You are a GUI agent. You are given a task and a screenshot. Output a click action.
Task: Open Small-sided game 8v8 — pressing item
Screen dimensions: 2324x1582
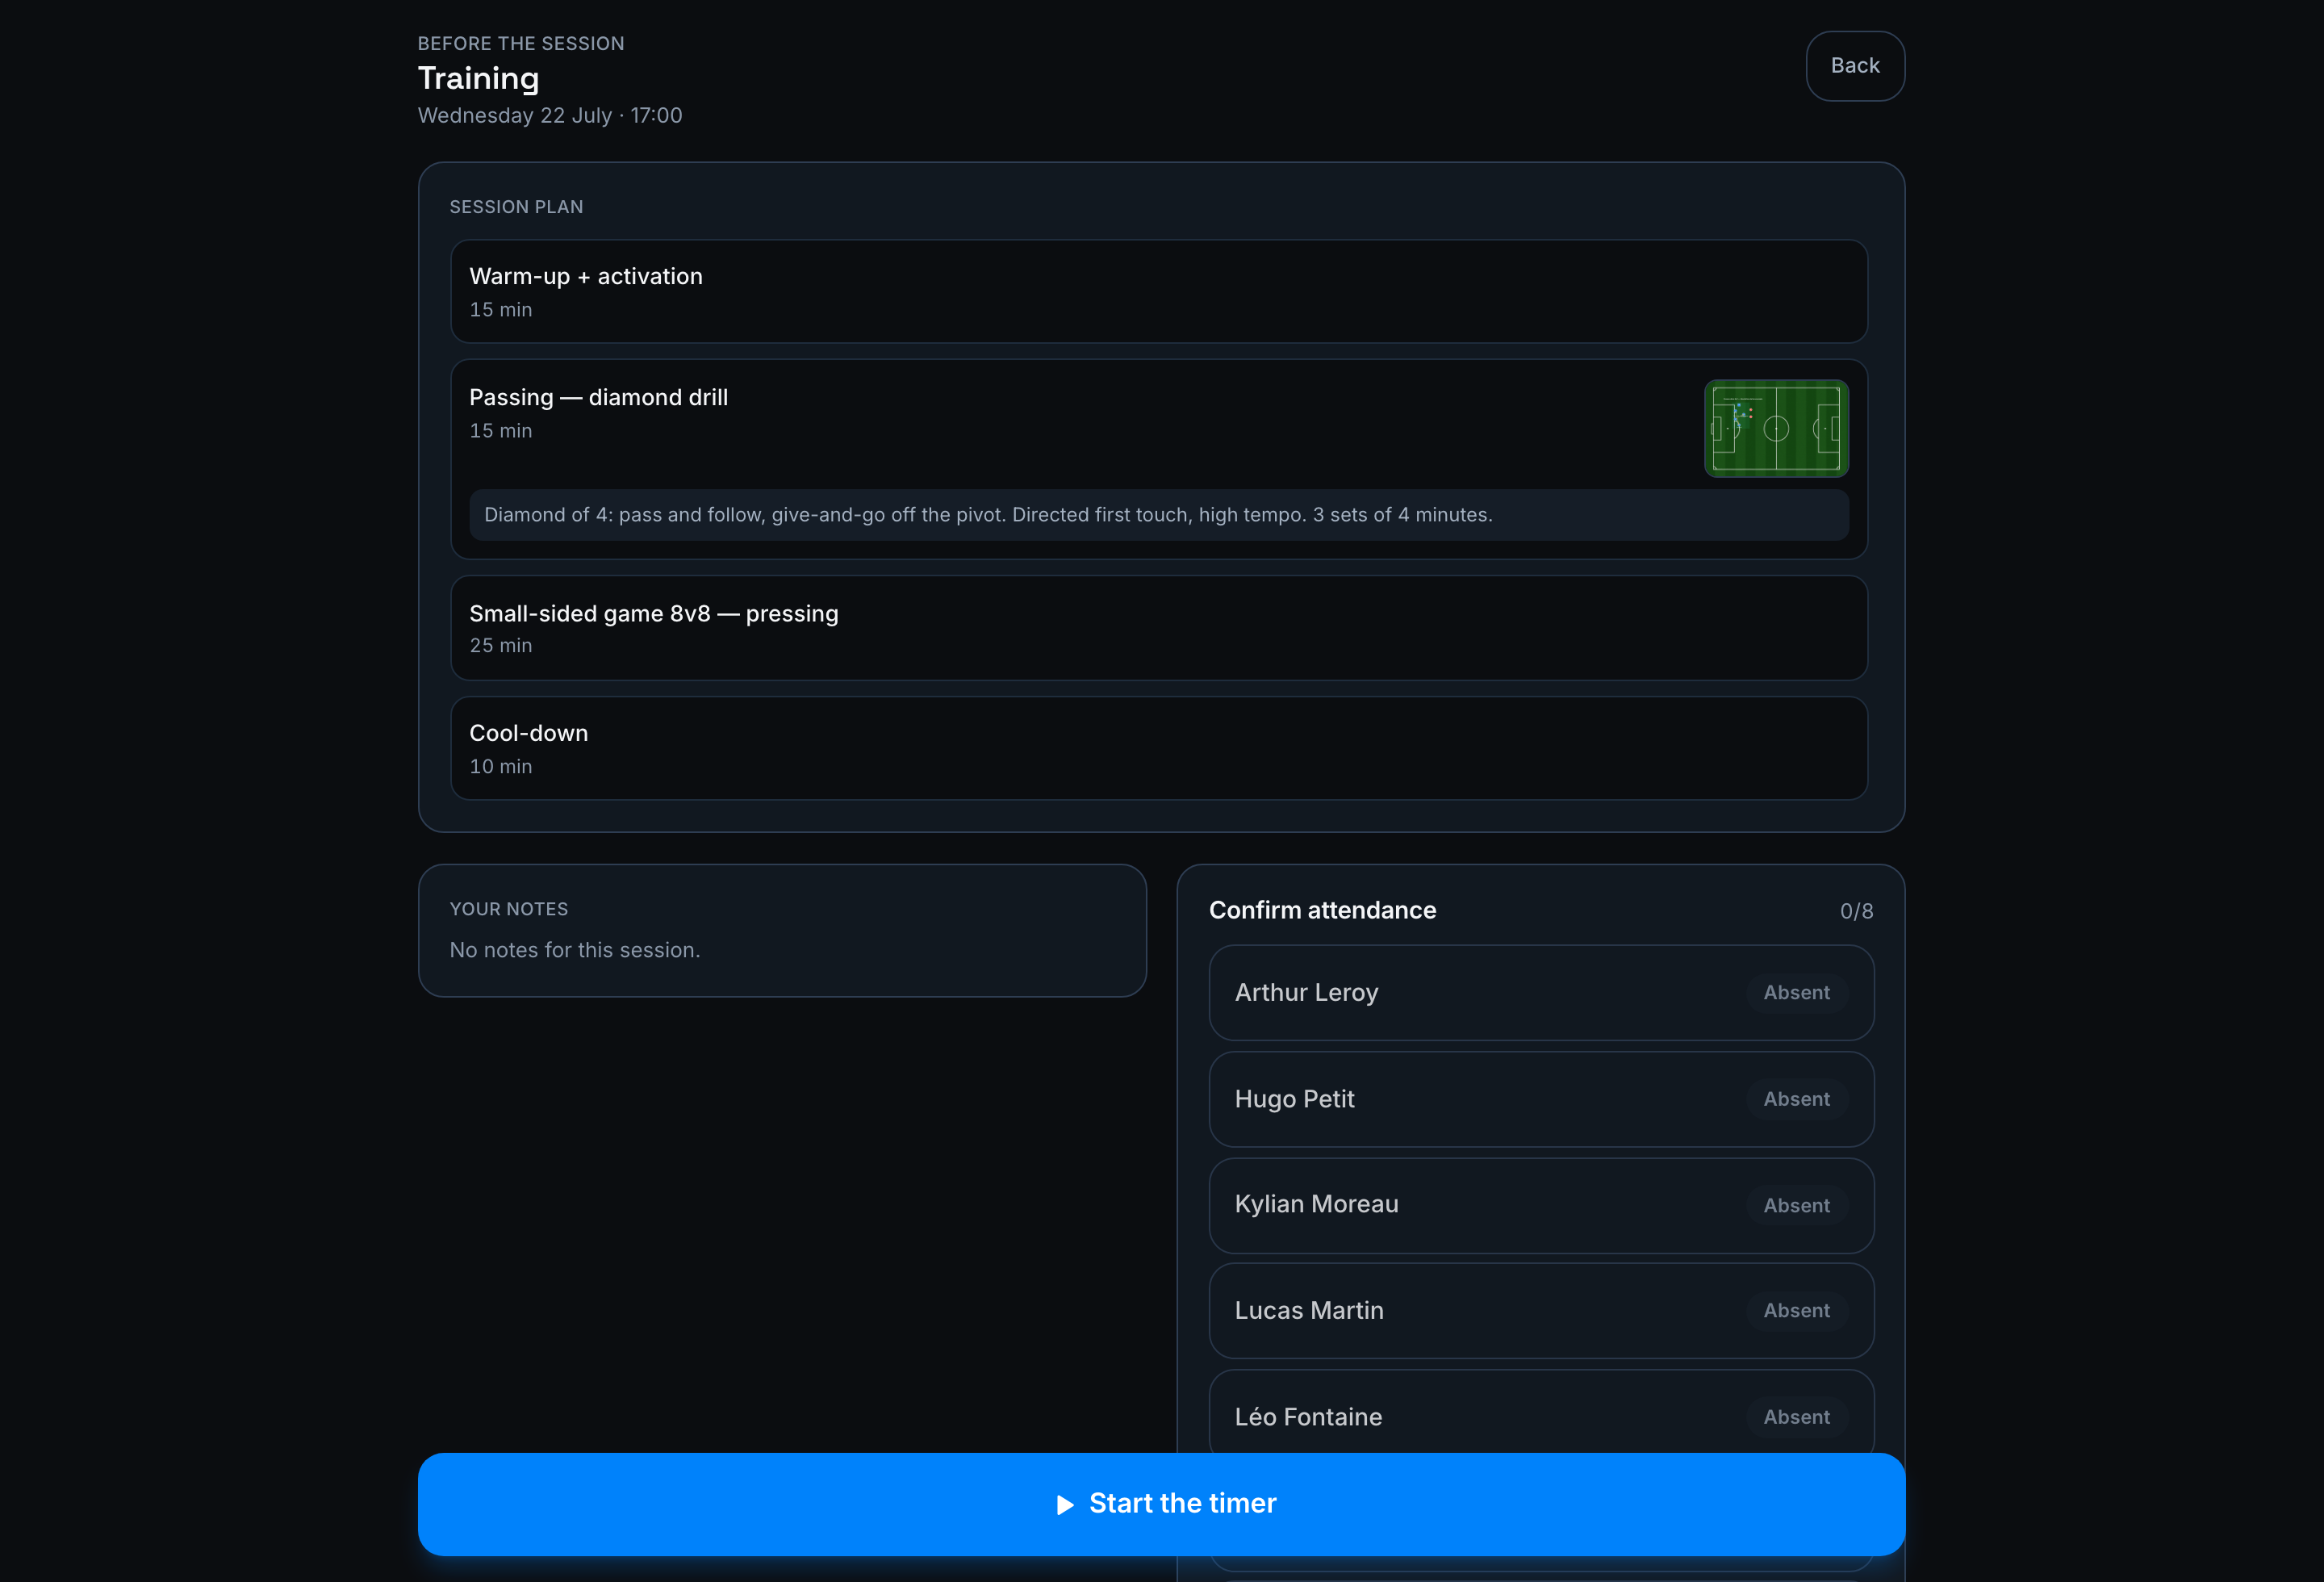click(x=1159, y=628)
